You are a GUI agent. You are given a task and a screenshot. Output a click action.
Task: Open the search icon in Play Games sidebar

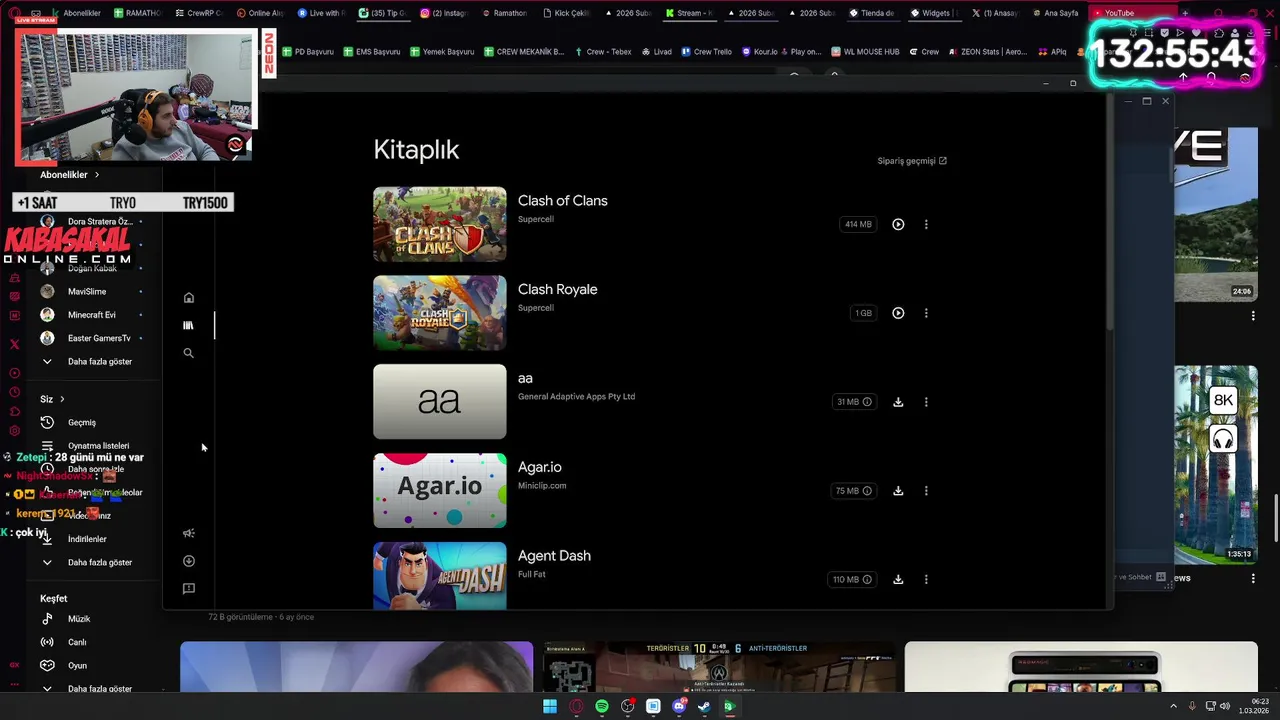[x=188, y=353]
